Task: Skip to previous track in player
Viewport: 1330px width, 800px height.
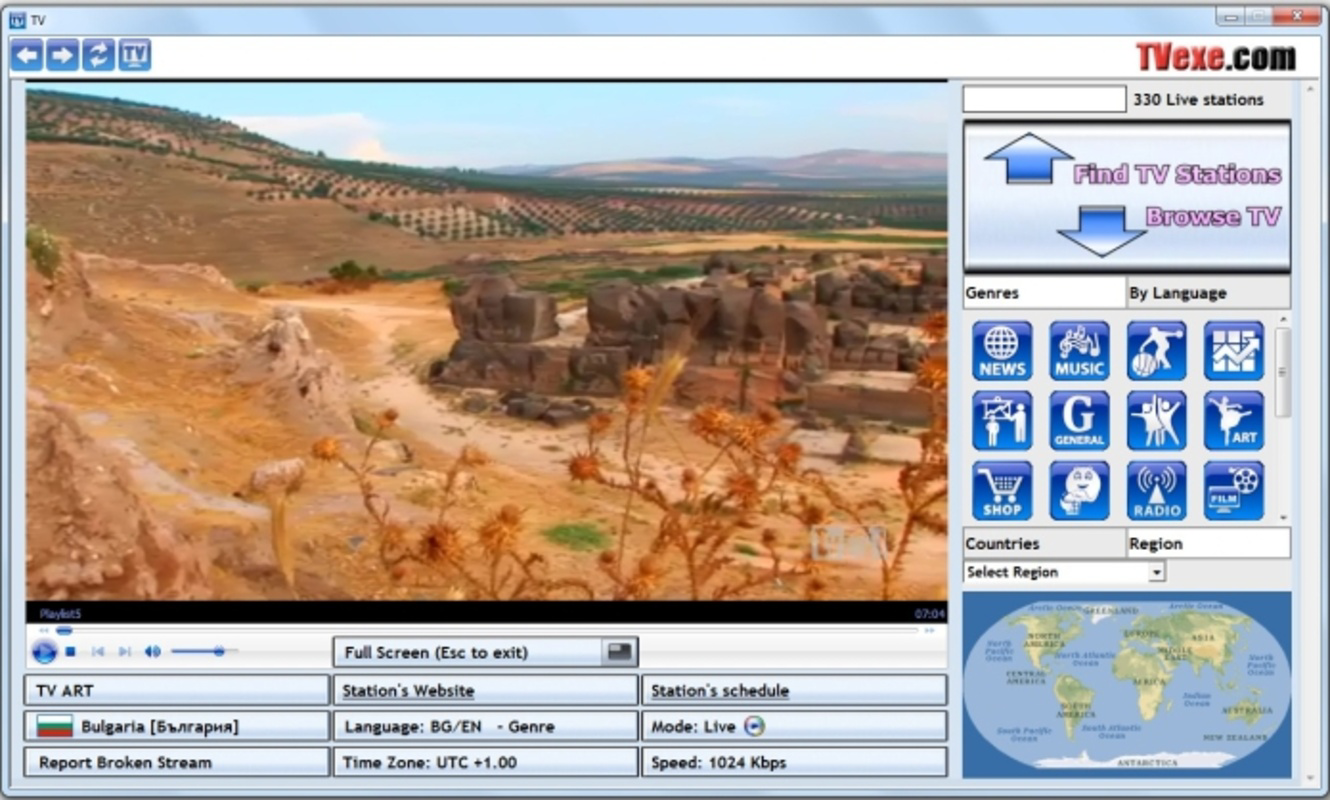Action: pos(98,652)
